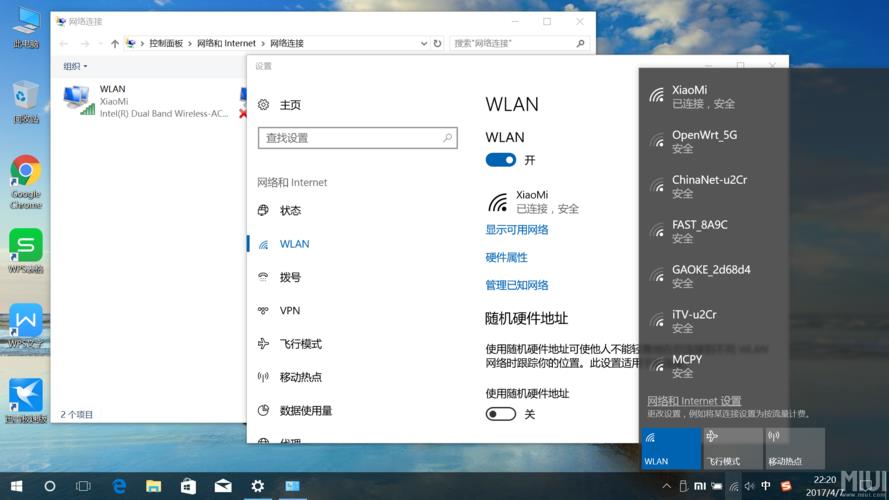Launch Google Chrome from the desktop
The image size is (889, 500).
click(26, 181)
